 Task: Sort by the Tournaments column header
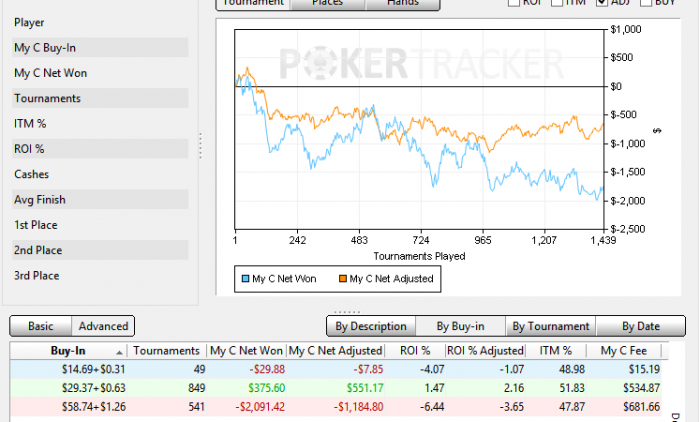[x=167, y=351]
